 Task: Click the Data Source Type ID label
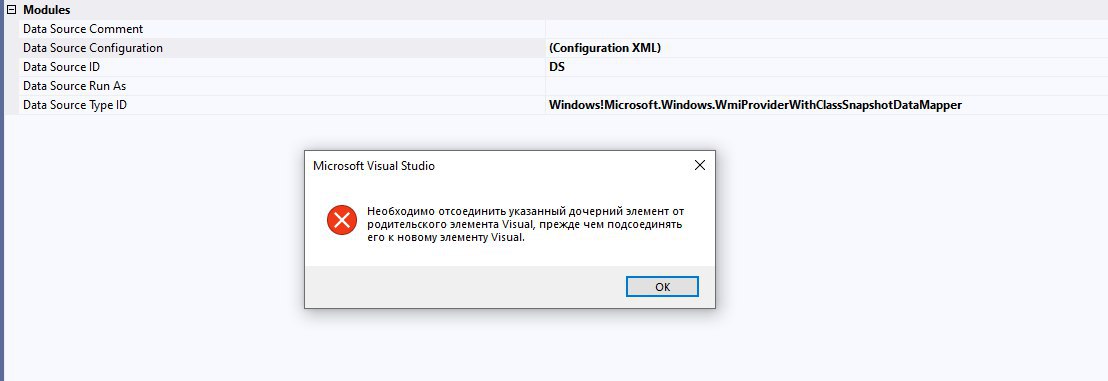coord(75,105)
